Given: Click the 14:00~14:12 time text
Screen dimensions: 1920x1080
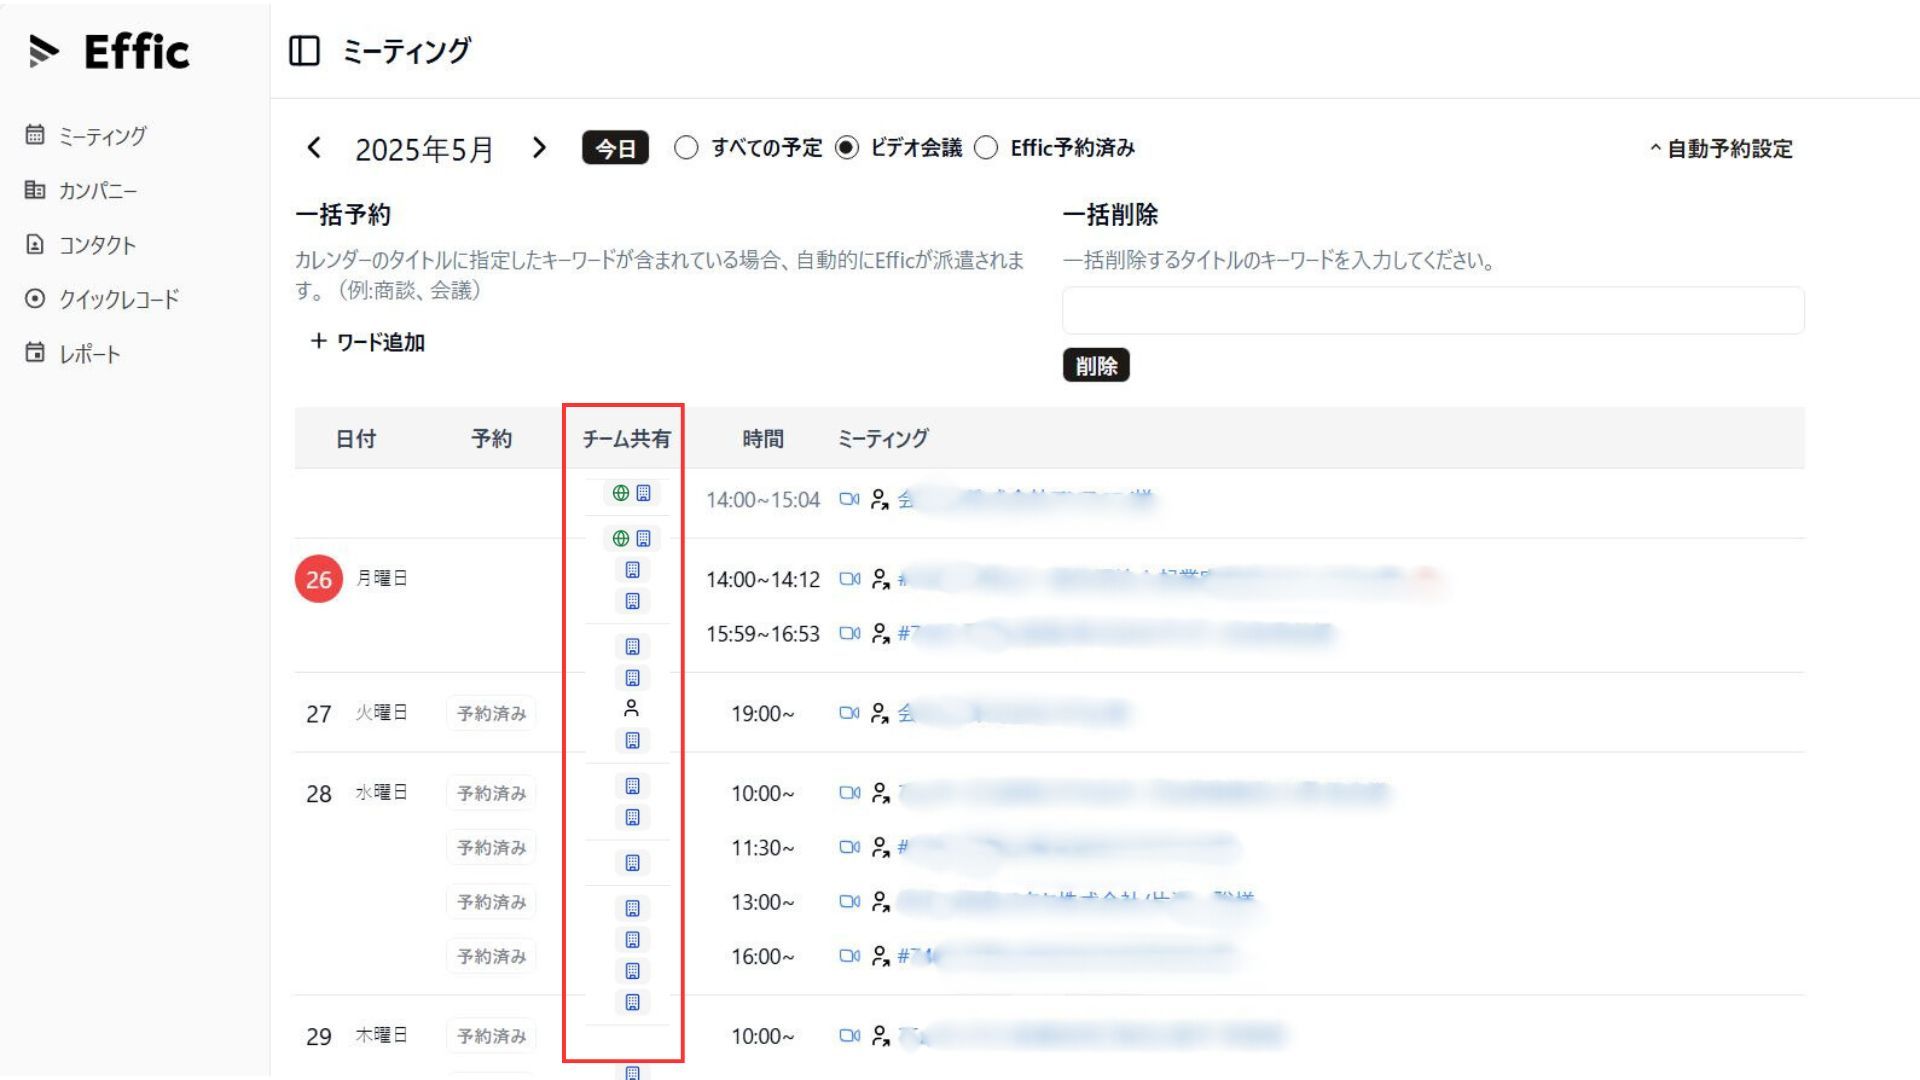Looking at the screenshot, I should pos(763,579).
